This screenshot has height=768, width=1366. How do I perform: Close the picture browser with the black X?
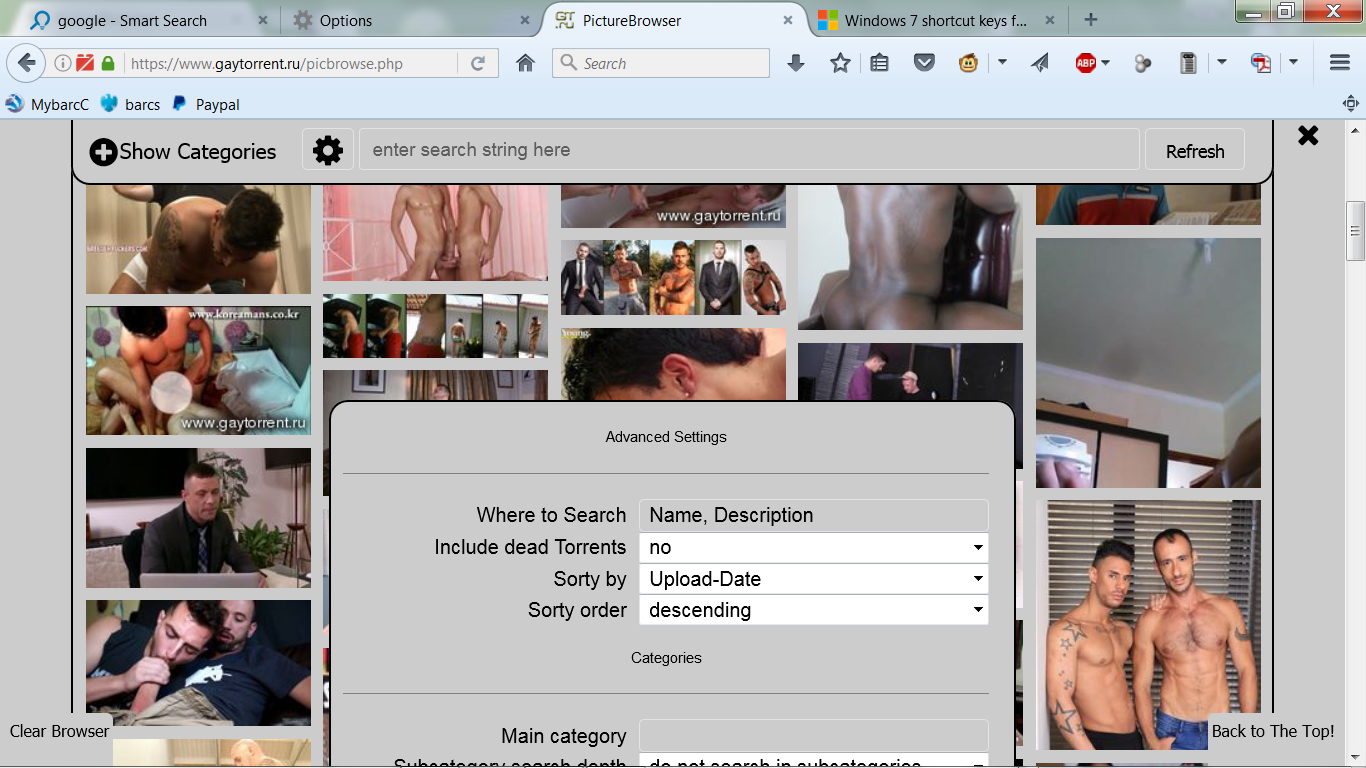[1308, 136]
